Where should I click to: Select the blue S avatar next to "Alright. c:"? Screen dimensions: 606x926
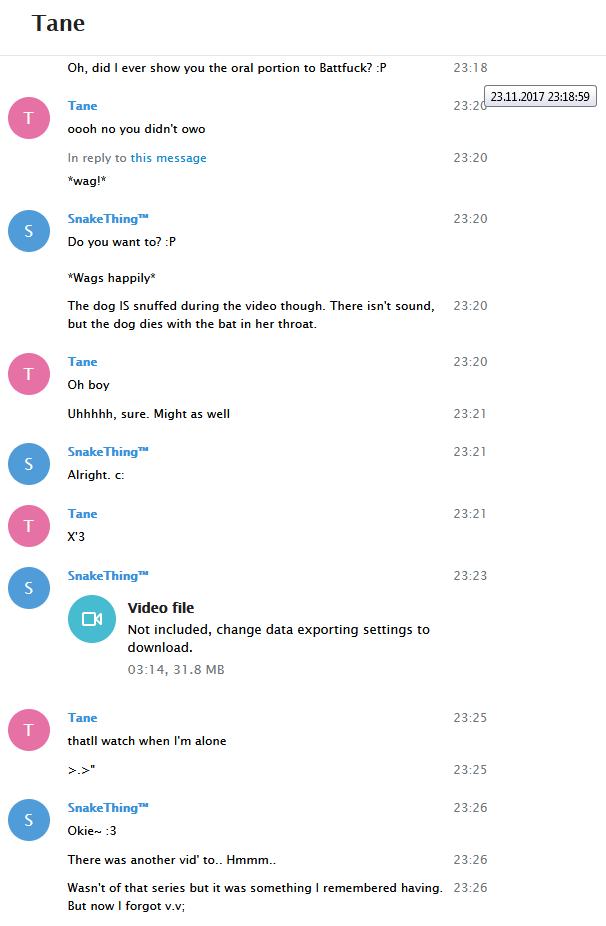29,464
